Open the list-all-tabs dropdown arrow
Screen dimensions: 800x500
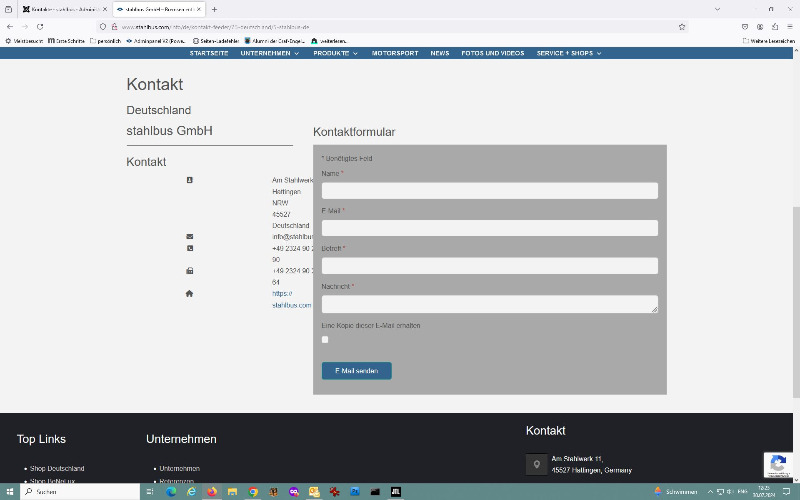(x=717, y=9)
